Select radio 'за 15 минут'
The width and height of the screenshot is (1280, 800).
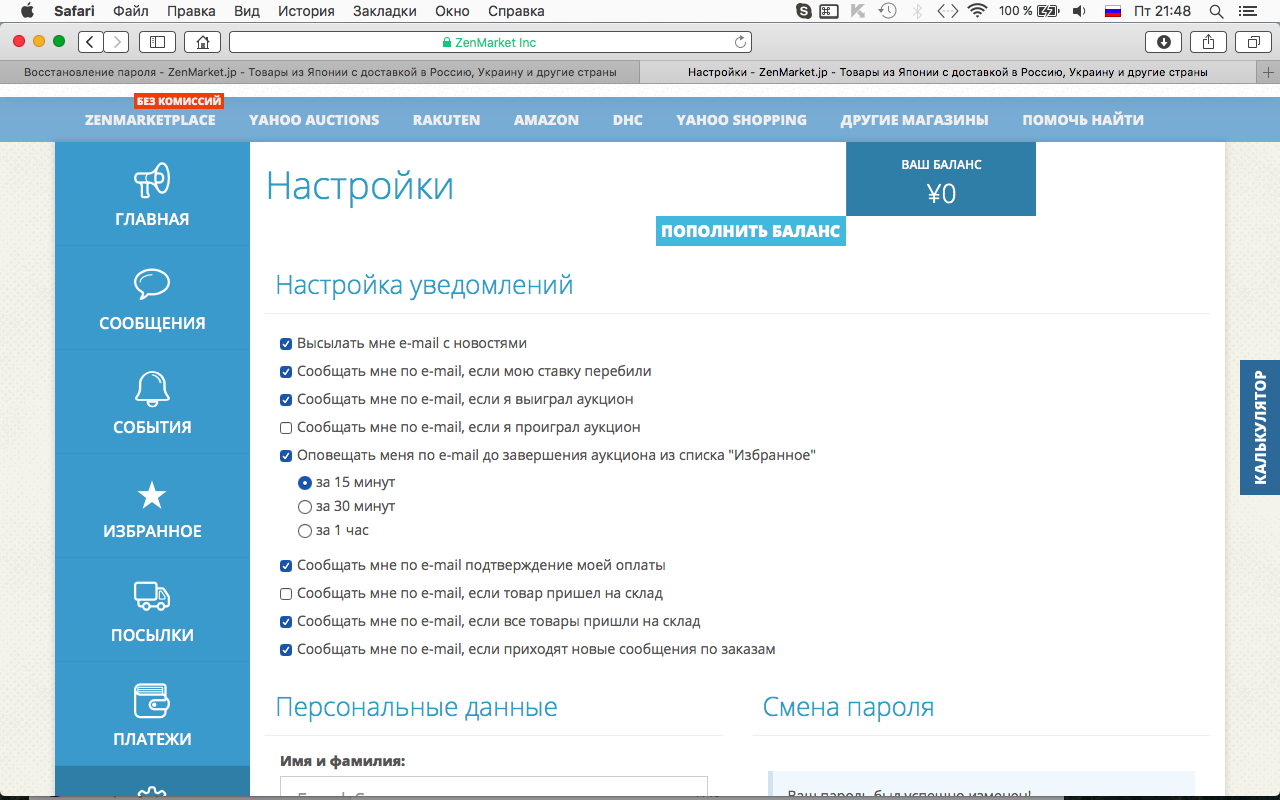[x=305, y=483]
